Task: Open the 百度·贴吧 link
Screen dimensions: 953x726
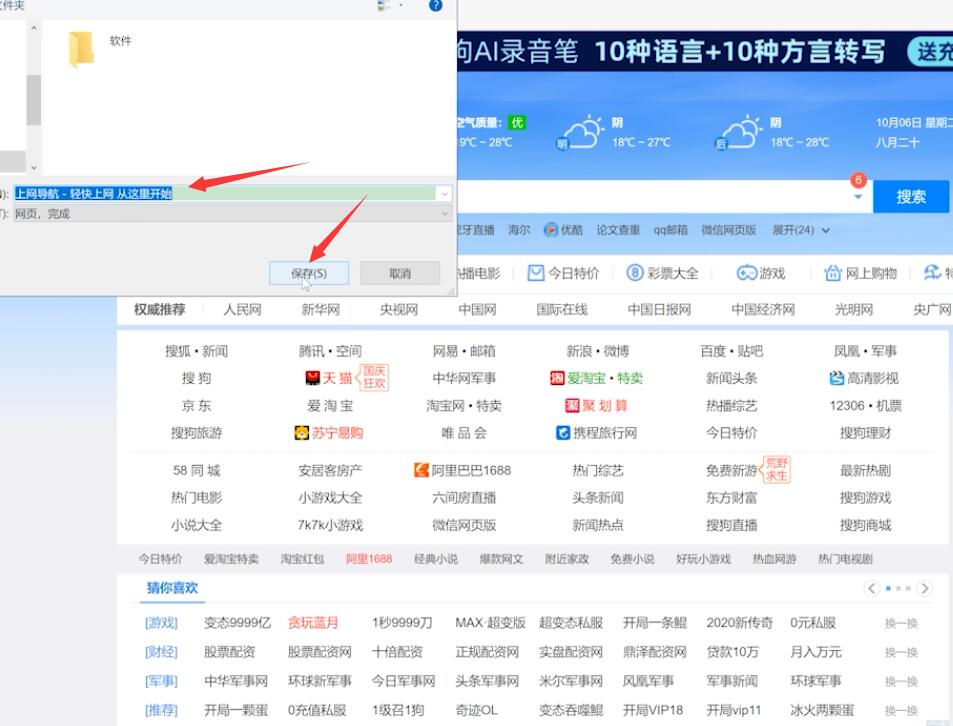Action: pyautogui.click(x=731, y=351)
